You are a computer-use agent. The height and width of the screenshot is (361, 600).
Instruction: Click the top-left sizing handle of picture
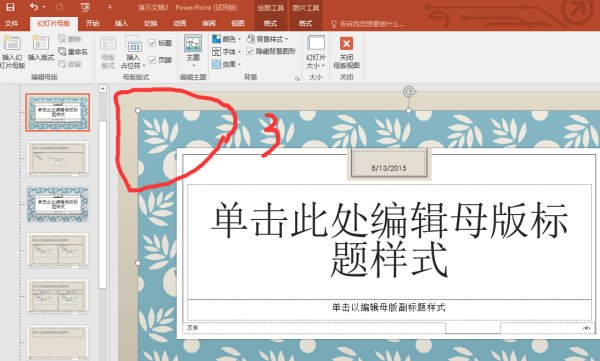[x=138, y=111]
